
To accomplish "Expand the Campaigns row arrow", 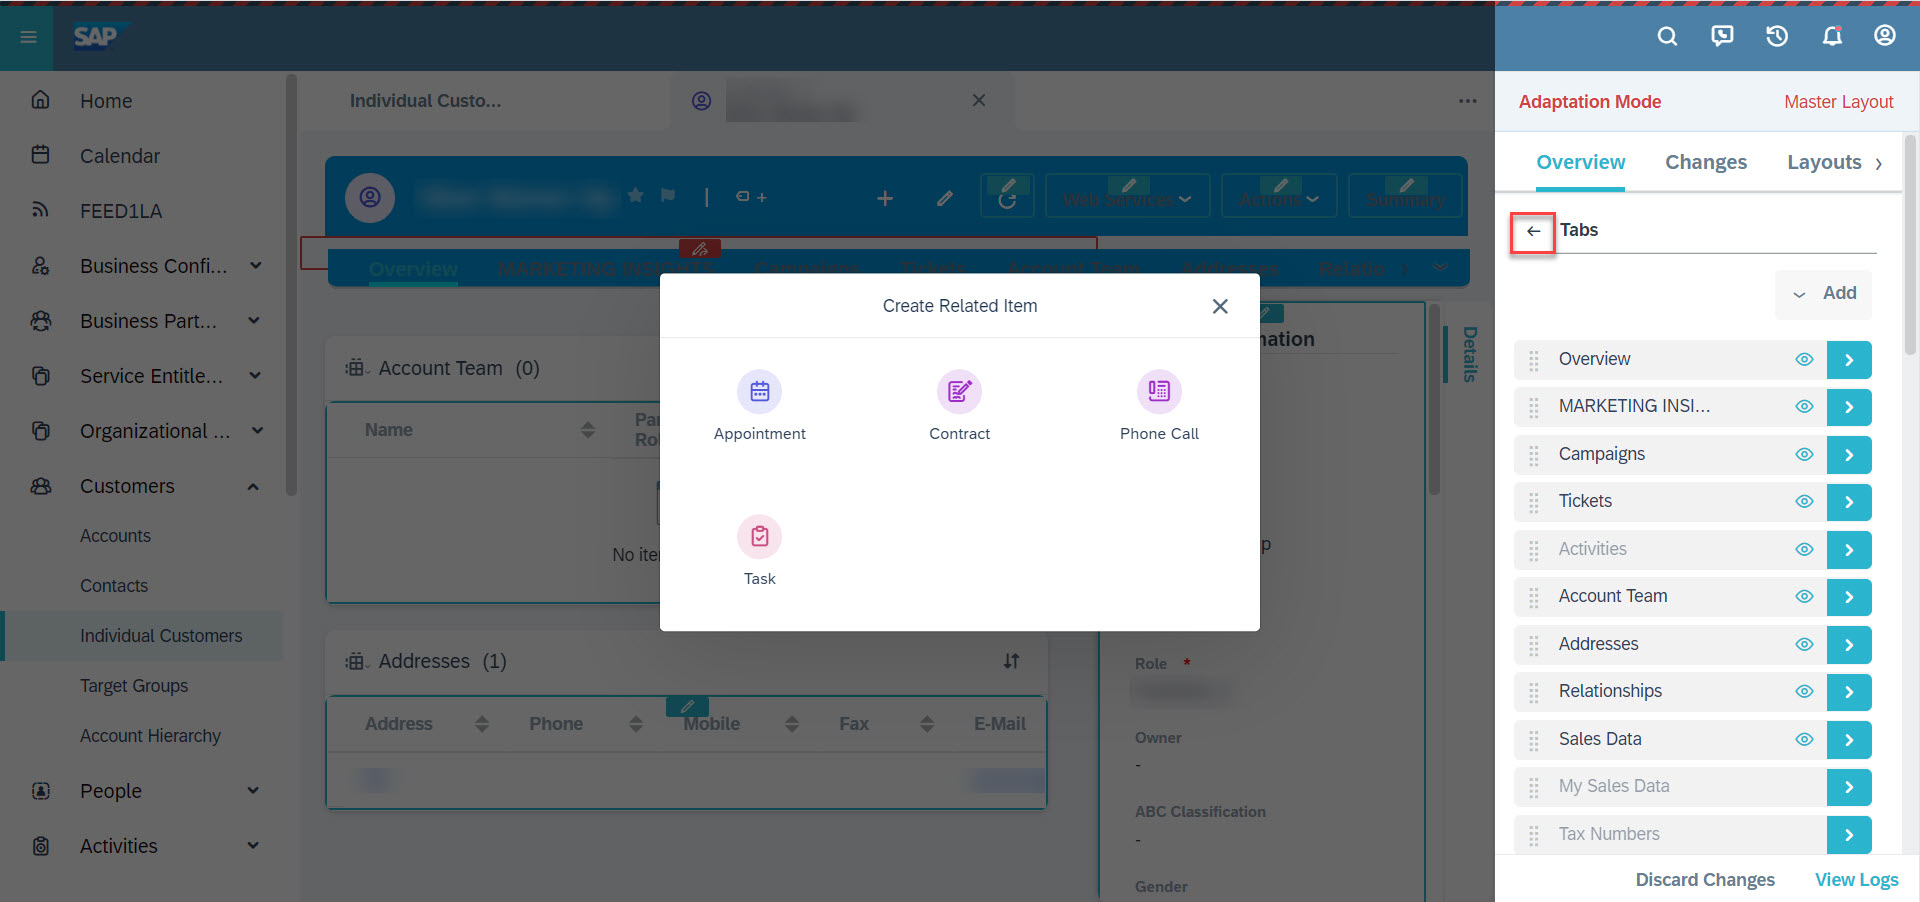I will click(1849, 455).
